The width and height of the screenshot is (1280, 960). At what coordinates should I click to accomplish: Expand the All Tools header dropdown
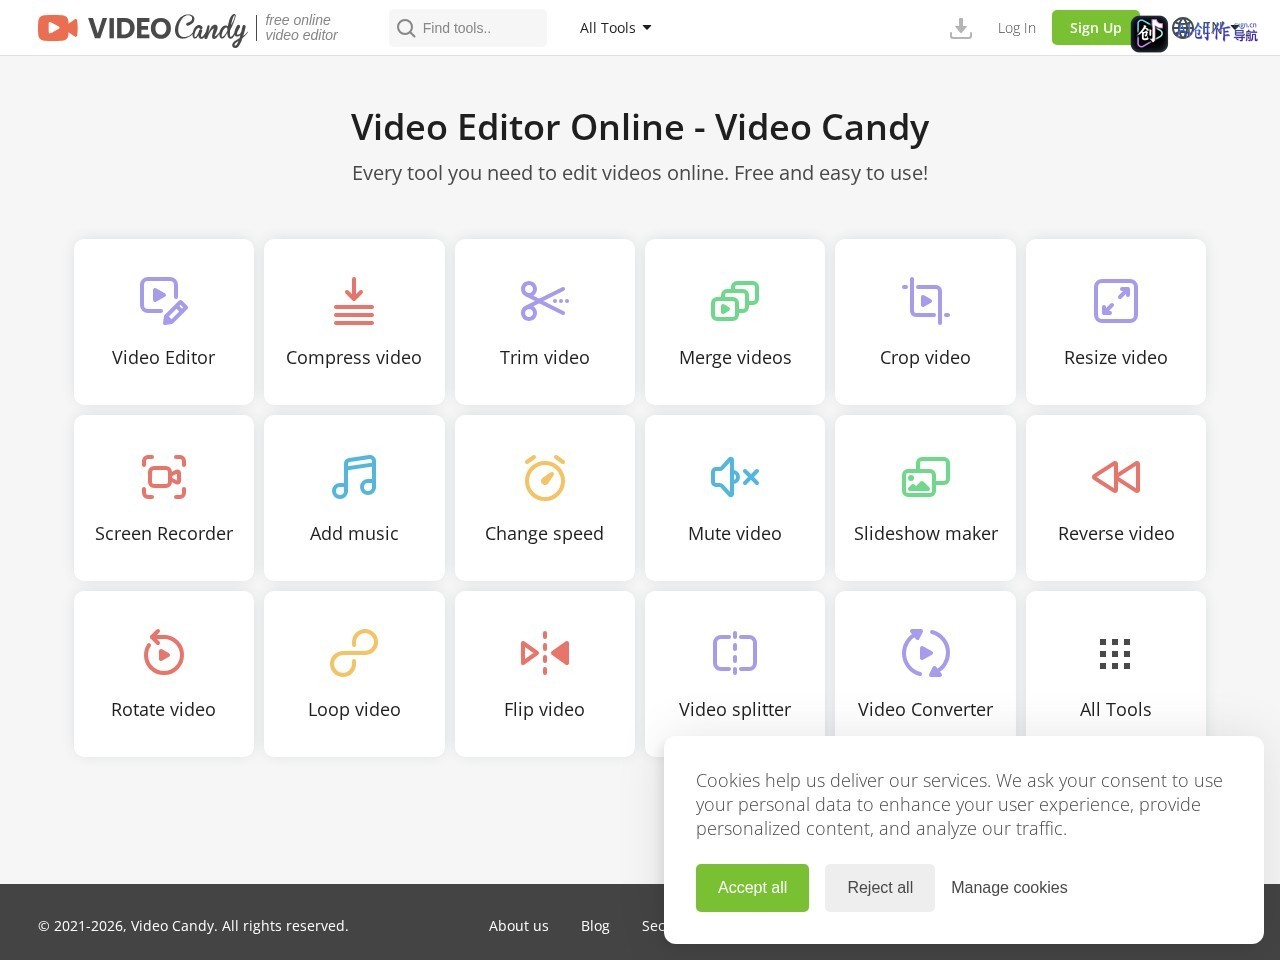pyautogui.click(x=616, y=28)
